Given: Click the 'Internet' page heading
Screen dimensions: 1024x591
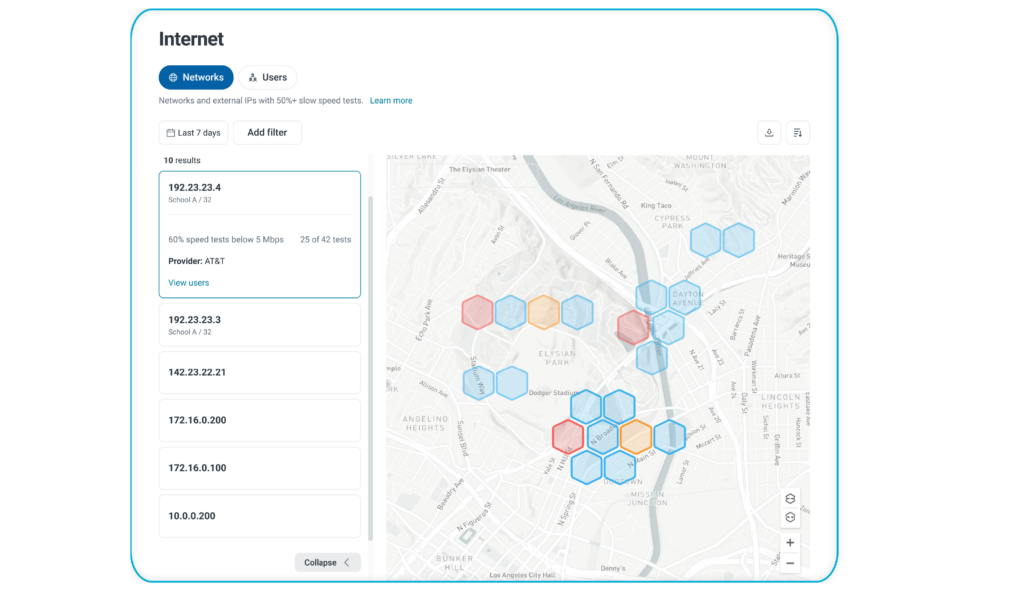Looking at the screenshot, I should click(191, 39).
